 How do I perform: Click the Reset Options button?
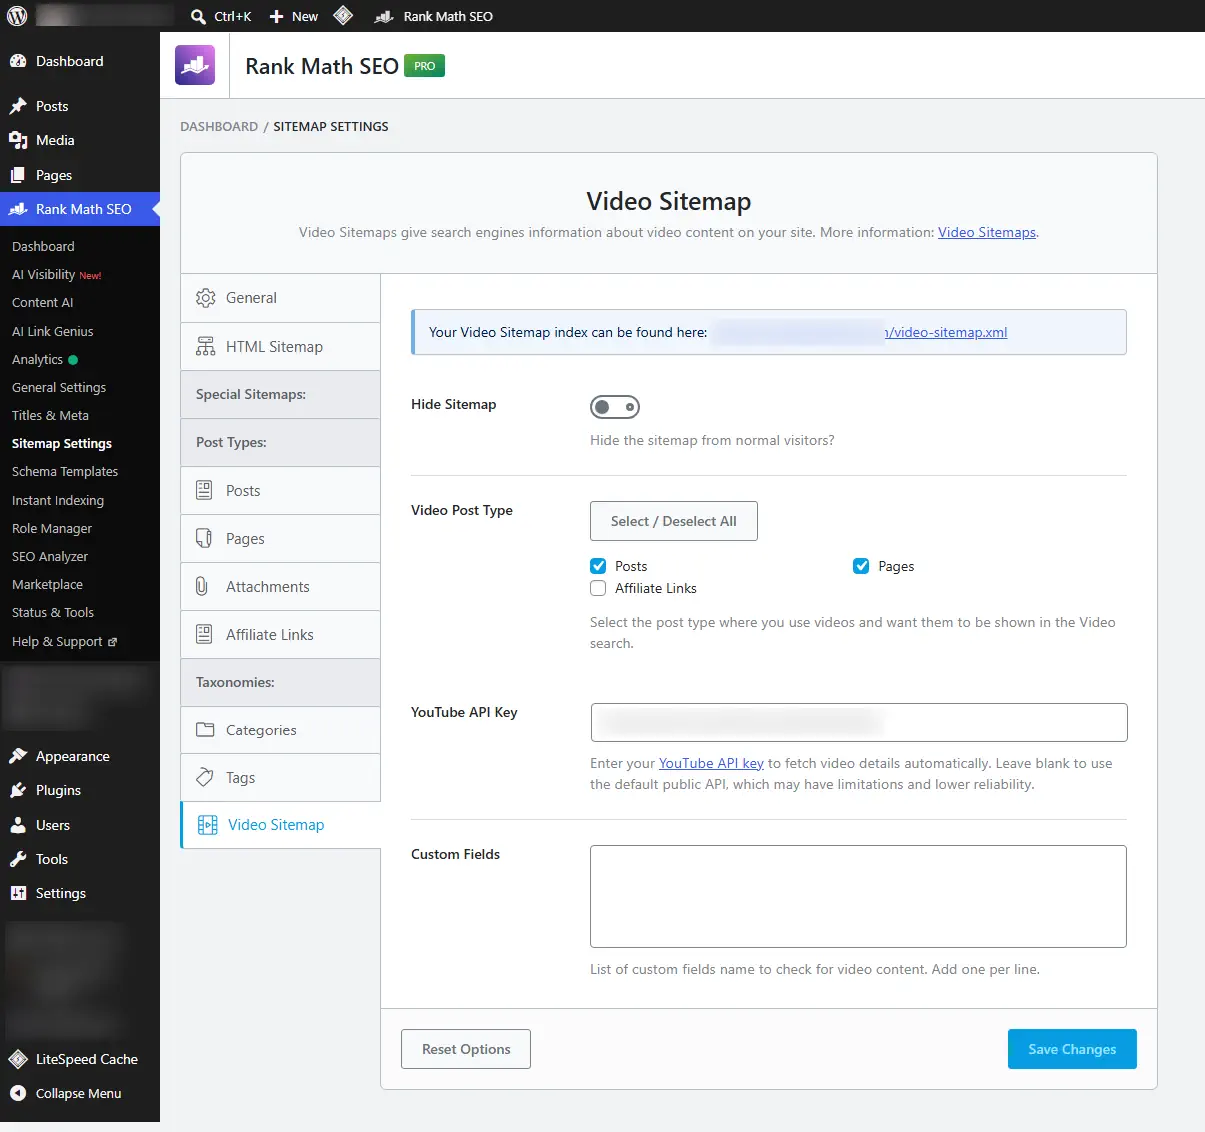point(466,1049)
